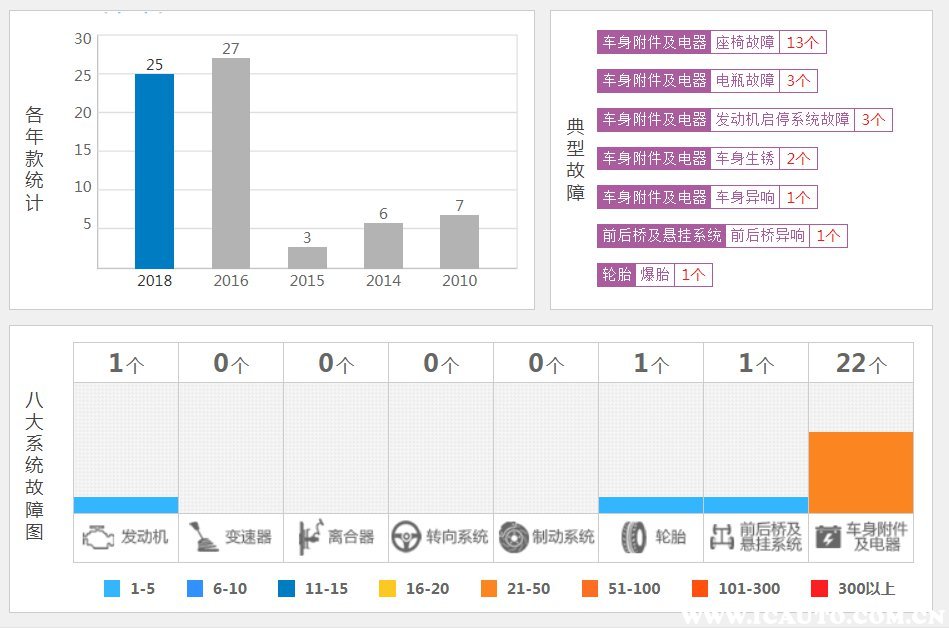
Task: Click the yellow 16-20 legend swatch
Action: (x=388, y=589)
